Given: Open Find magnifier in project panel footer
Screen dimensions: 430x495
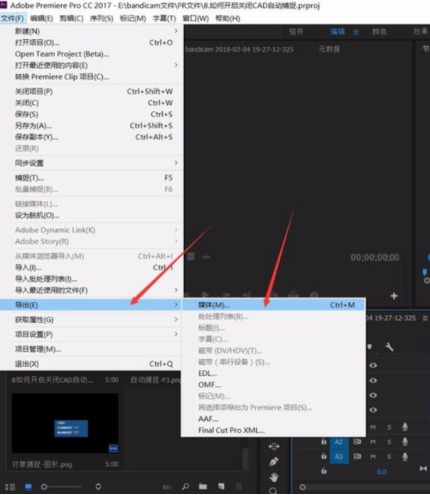Looking at the screenshot, I should (x=186, y=487).
